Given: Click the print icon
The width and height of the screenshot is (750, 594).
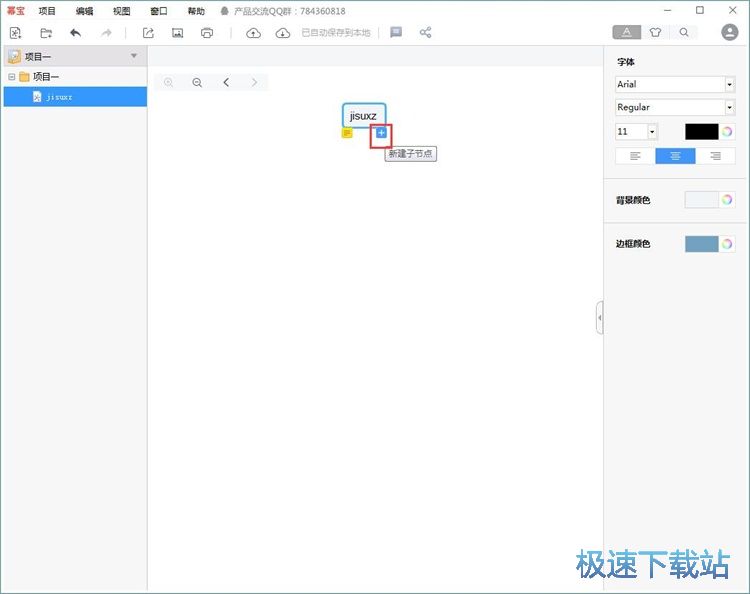Looking at the screenshot, I should 207,33.
